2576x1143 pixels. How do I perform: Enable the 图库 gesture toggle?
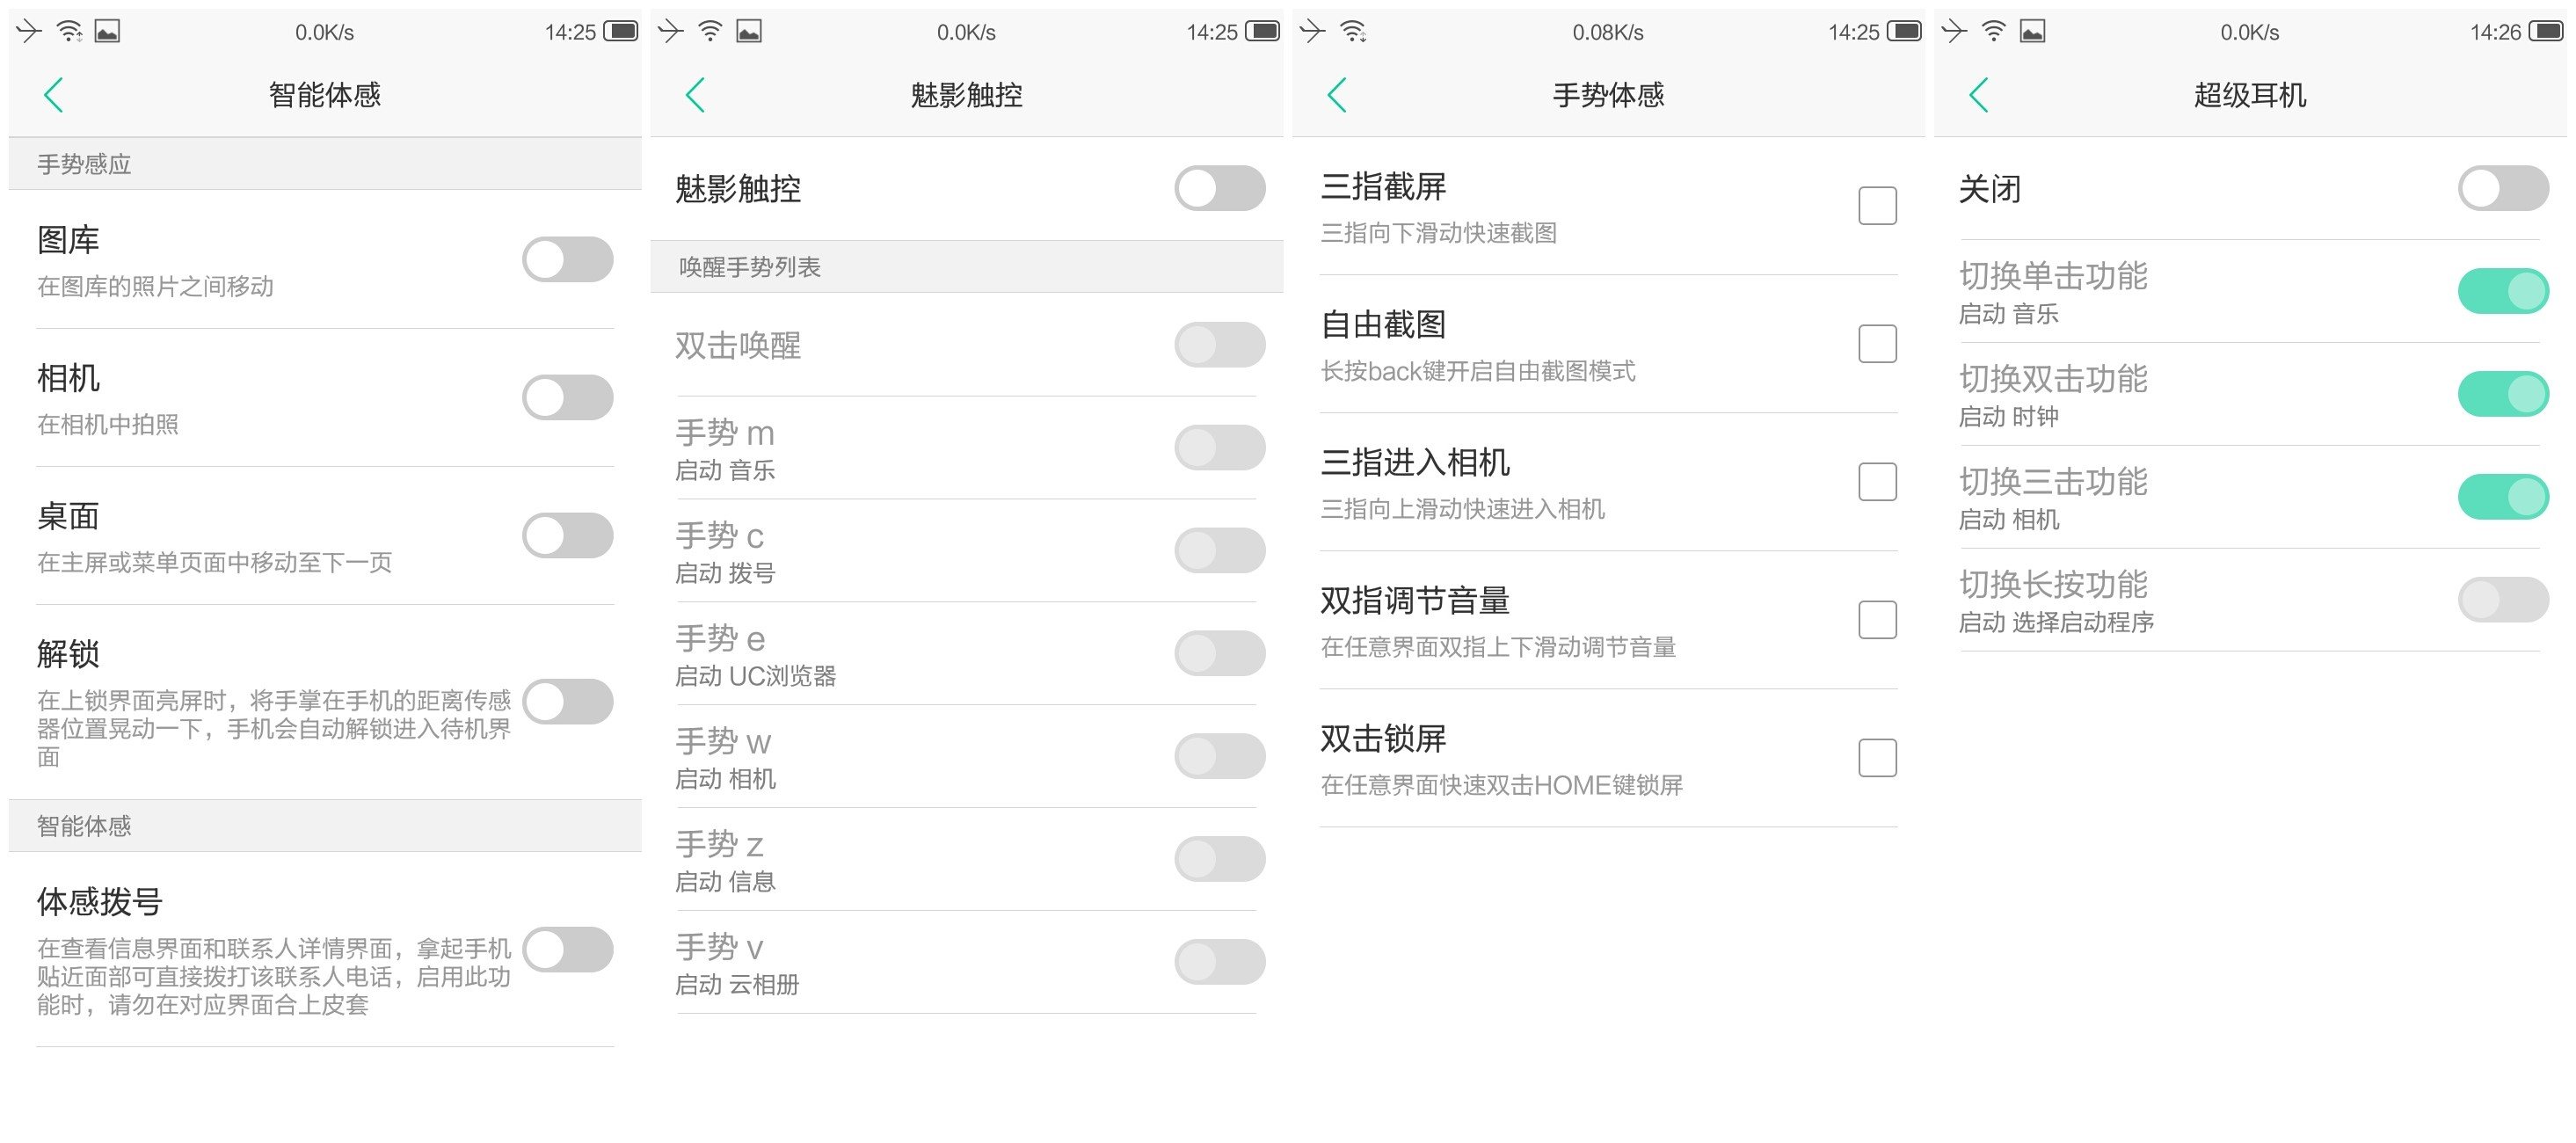(x=567, y=260)
